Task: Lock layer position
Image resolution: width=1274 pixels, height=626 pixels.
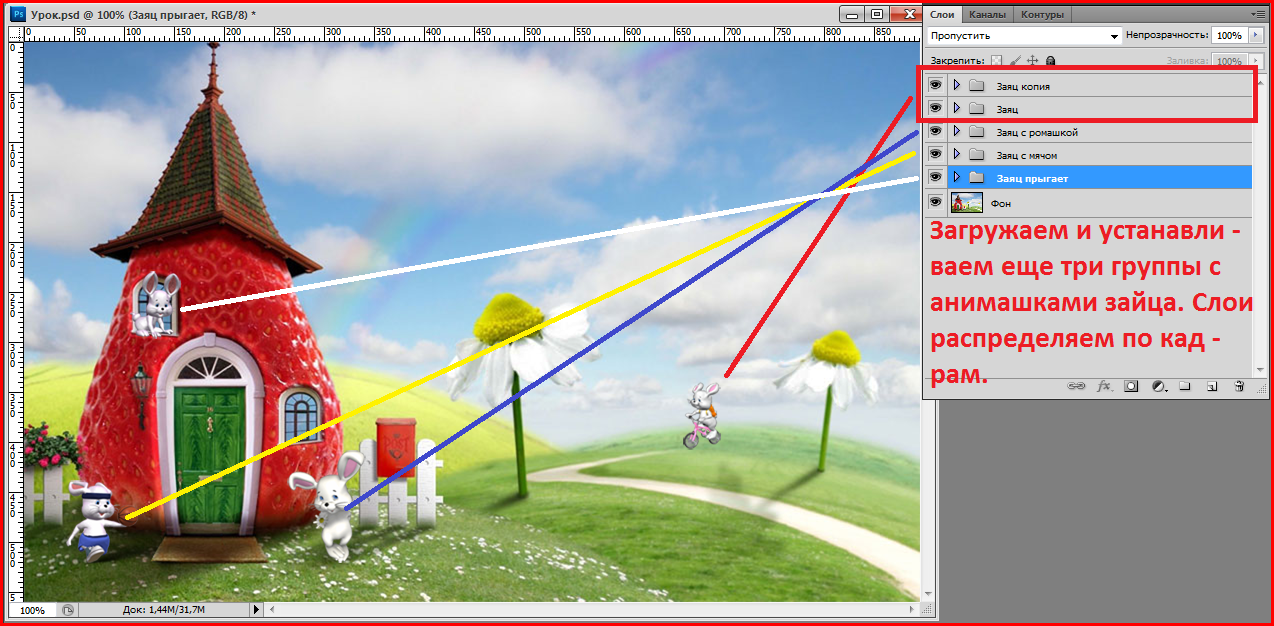Action: point(1033,61)
